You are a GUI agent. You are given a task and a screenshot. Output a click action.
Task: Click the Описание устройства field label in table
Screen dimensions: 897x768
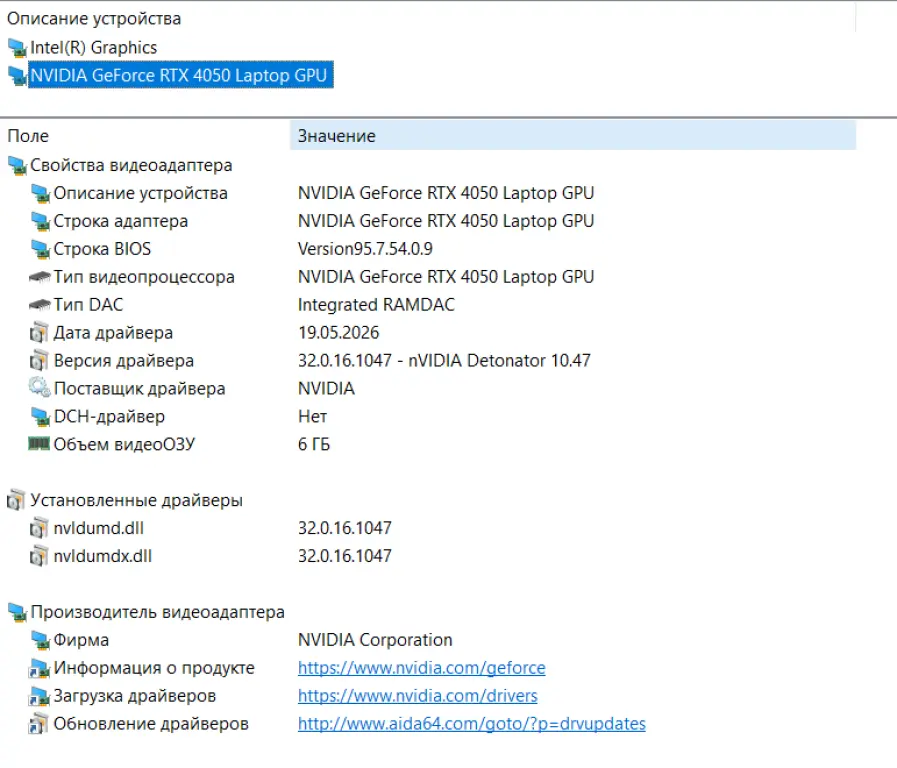(x=140, y=194)
